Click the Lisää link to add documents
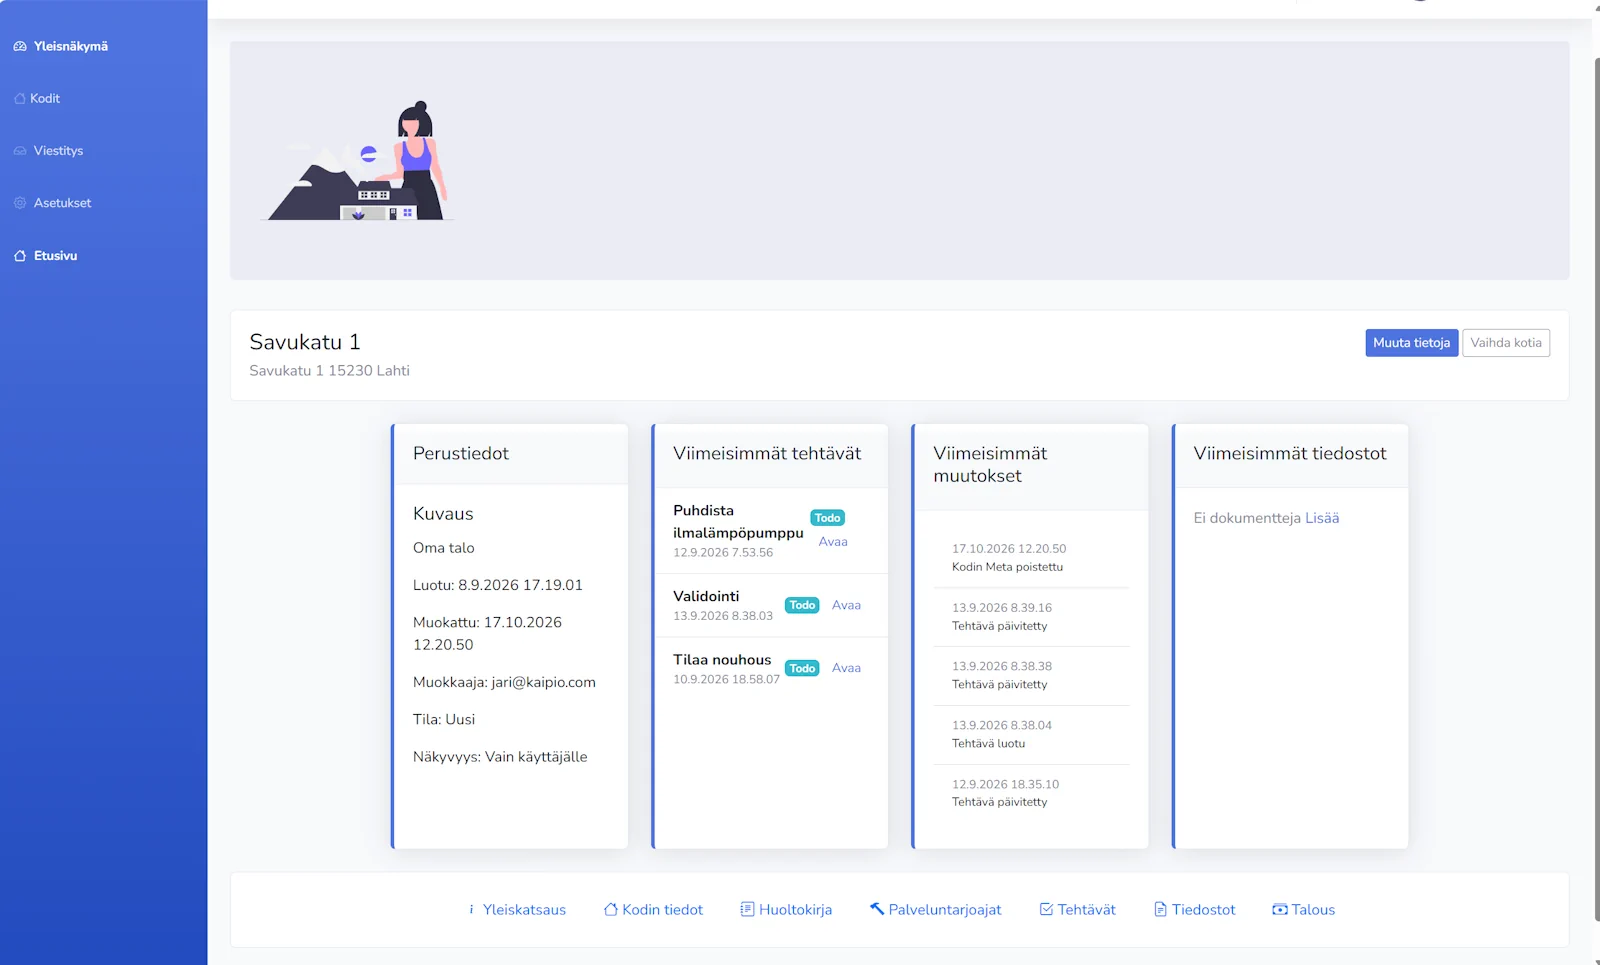 coord(1322,518)
